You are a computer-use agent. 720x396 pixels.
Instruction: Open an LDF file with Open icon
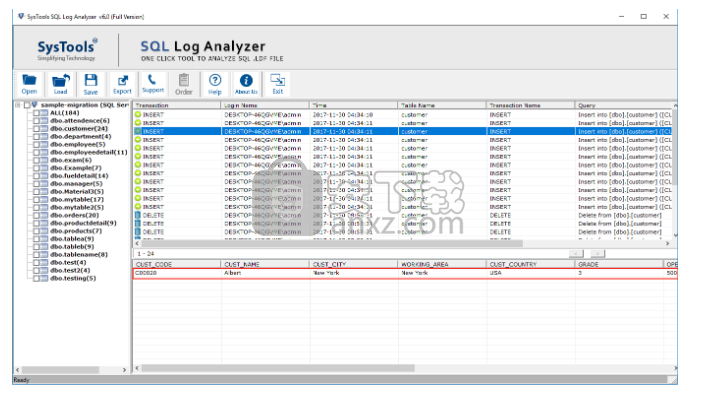click(29, 84)
